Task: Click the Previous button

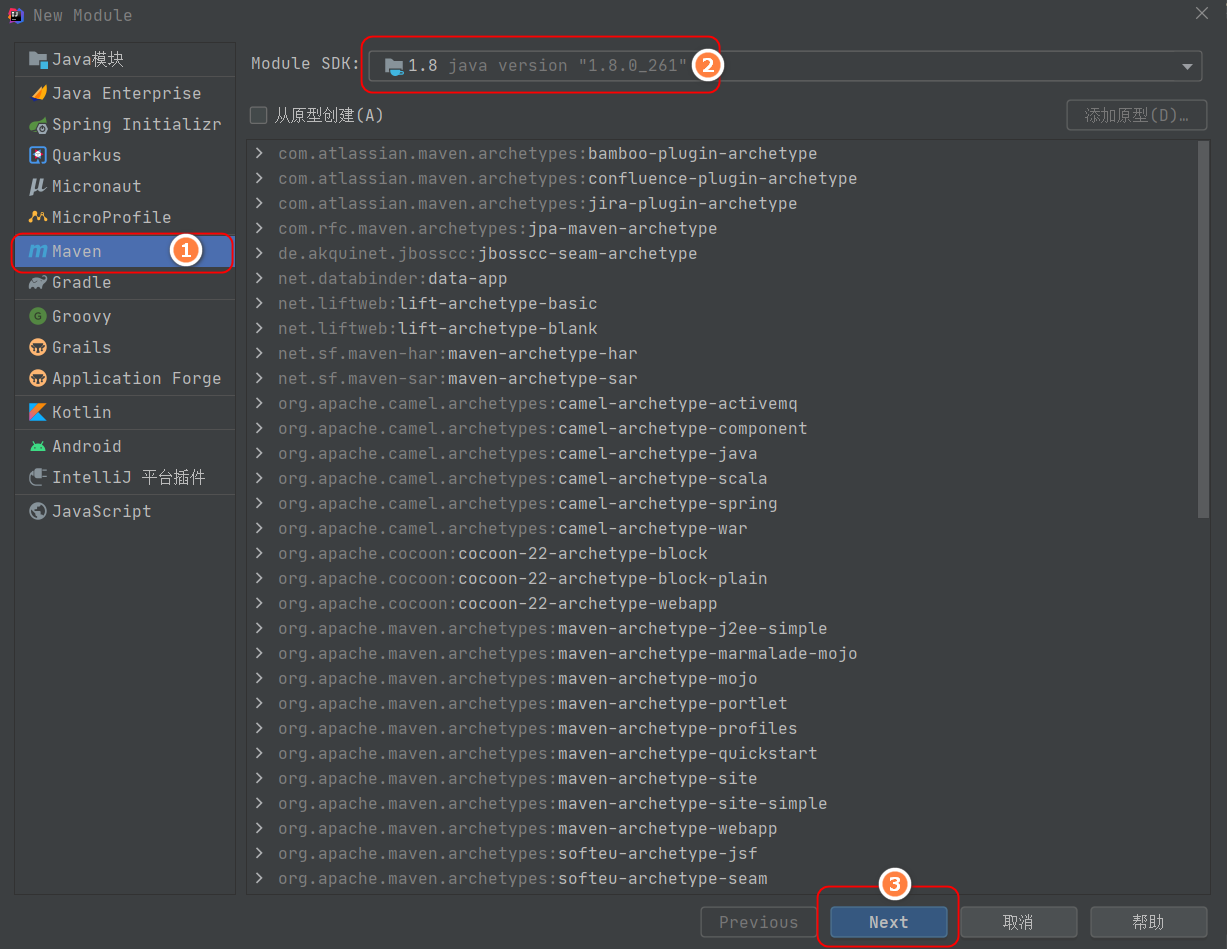Action: click(759, 922)
